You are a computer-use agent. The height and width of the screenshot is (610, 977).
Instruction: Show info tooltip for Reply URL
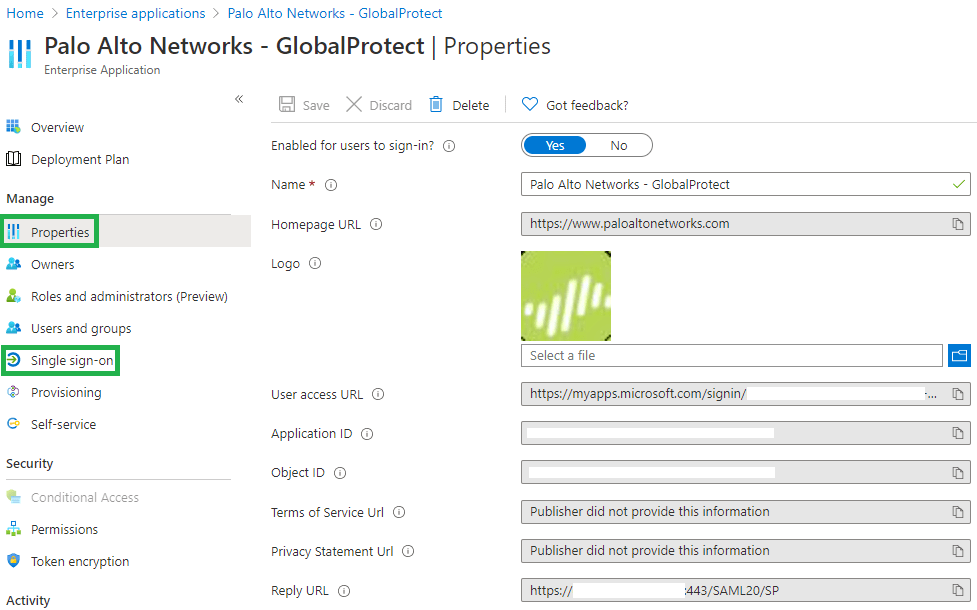(344, 591)
